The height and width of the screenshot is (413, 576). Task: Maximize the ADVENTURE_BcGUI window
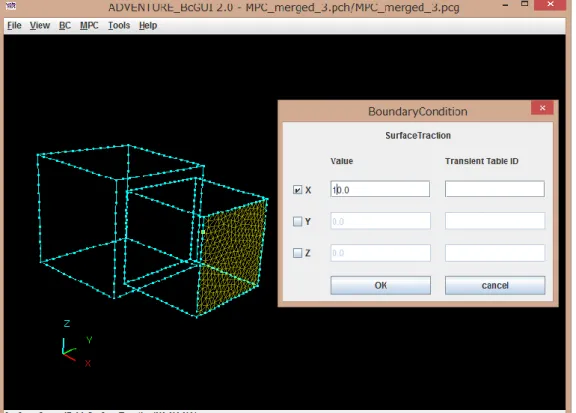pyautogui.click(x=525, y=4)
